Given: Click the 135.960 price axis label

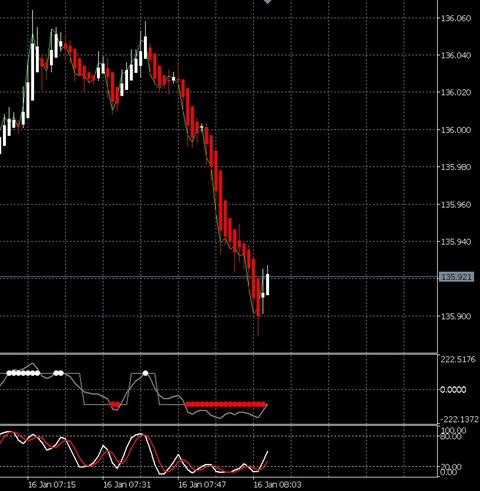Looking at the screenshot, I should (456, 204).
